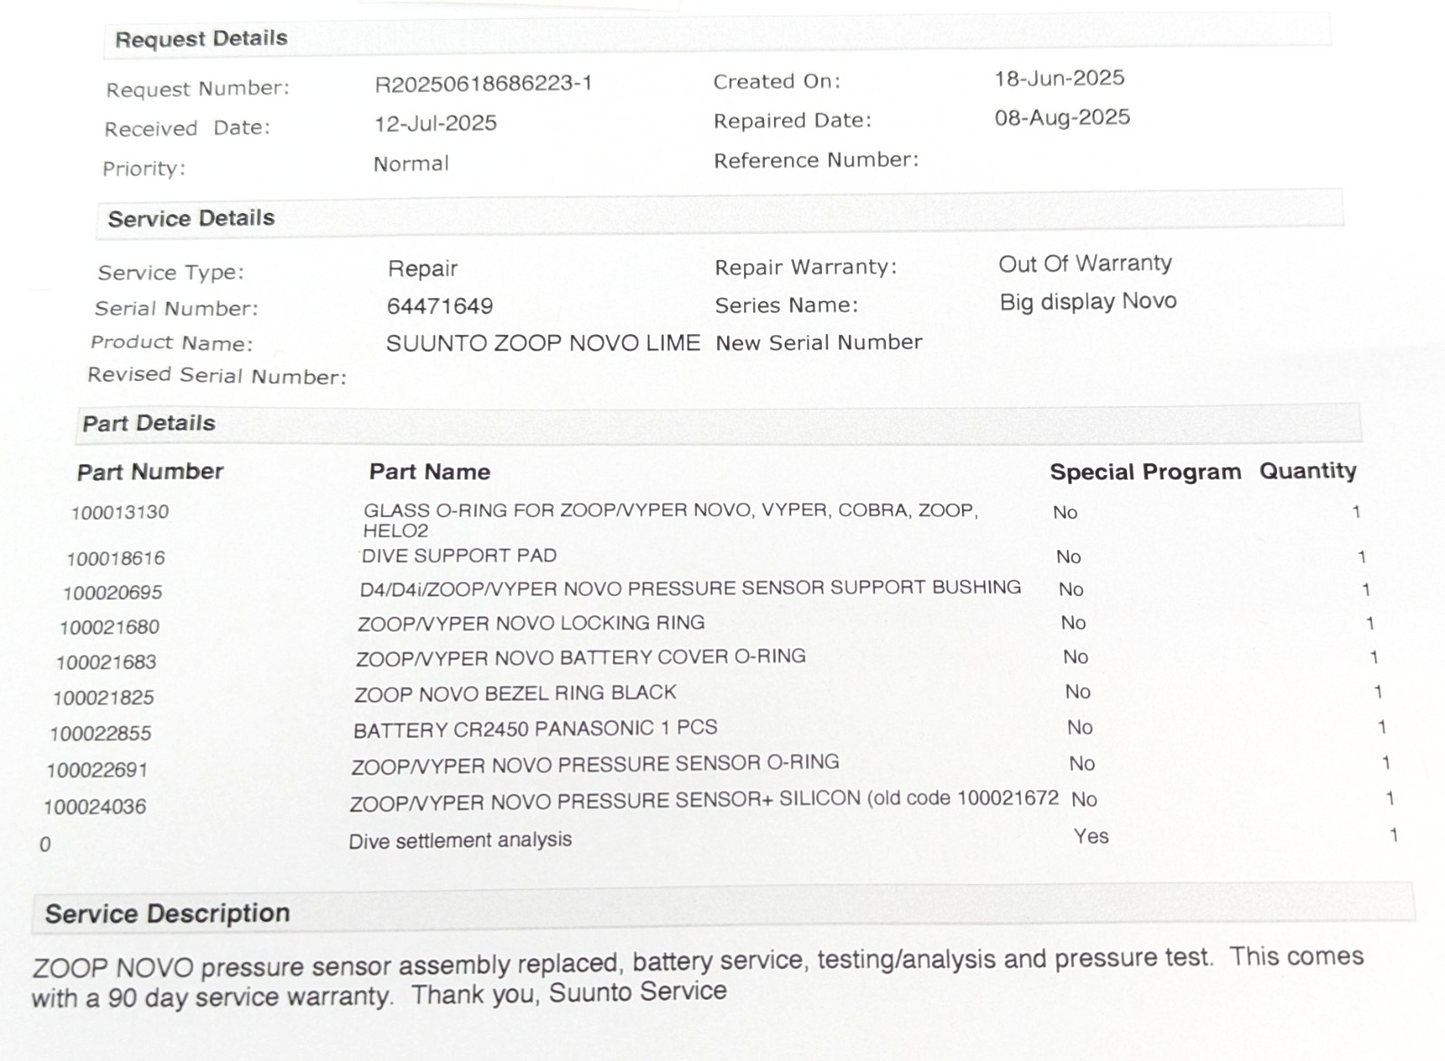Select the Big display Novo series name
1445x1061 pixels.
tap(1088, 302)
